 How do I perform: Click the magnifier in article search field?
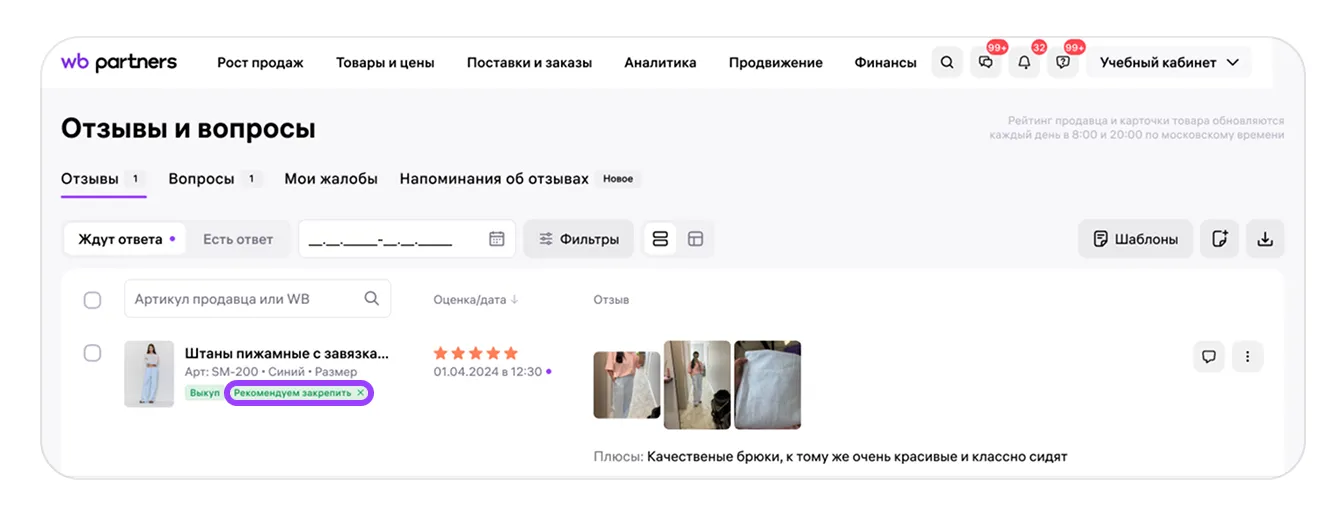click(371, 298)
